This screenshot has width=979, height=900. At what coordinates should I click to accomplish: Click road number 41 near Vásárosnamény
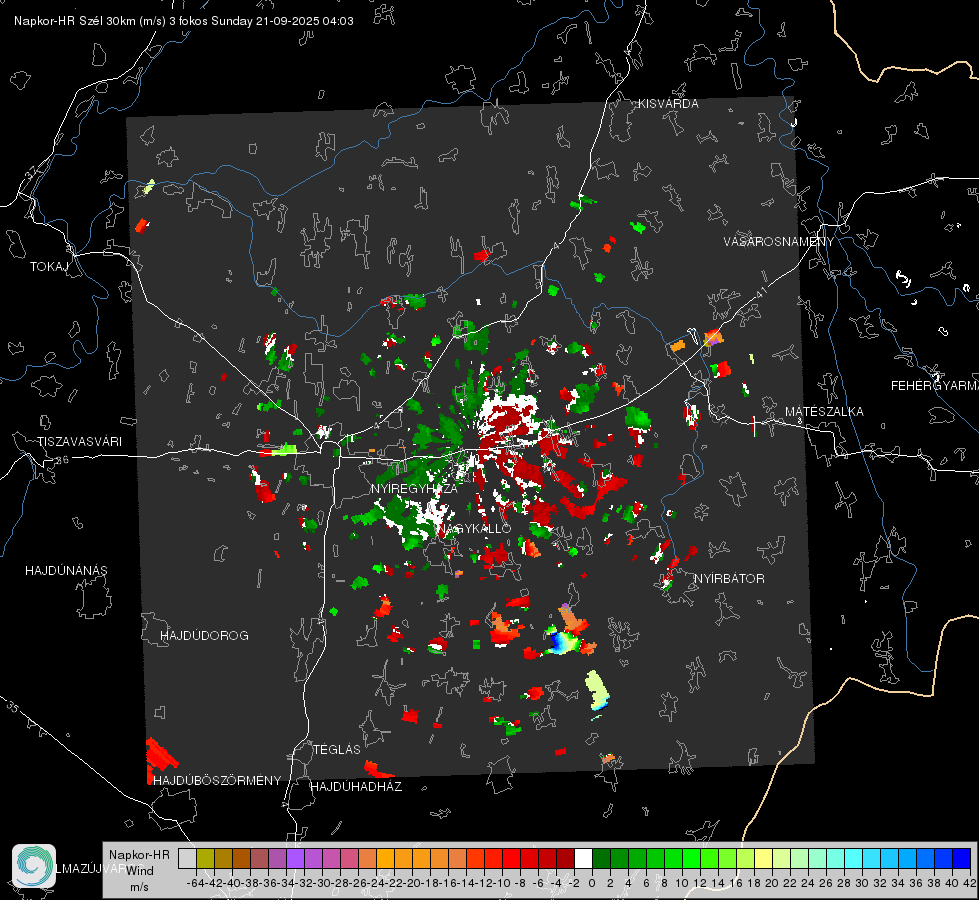[x=761, y=293]
